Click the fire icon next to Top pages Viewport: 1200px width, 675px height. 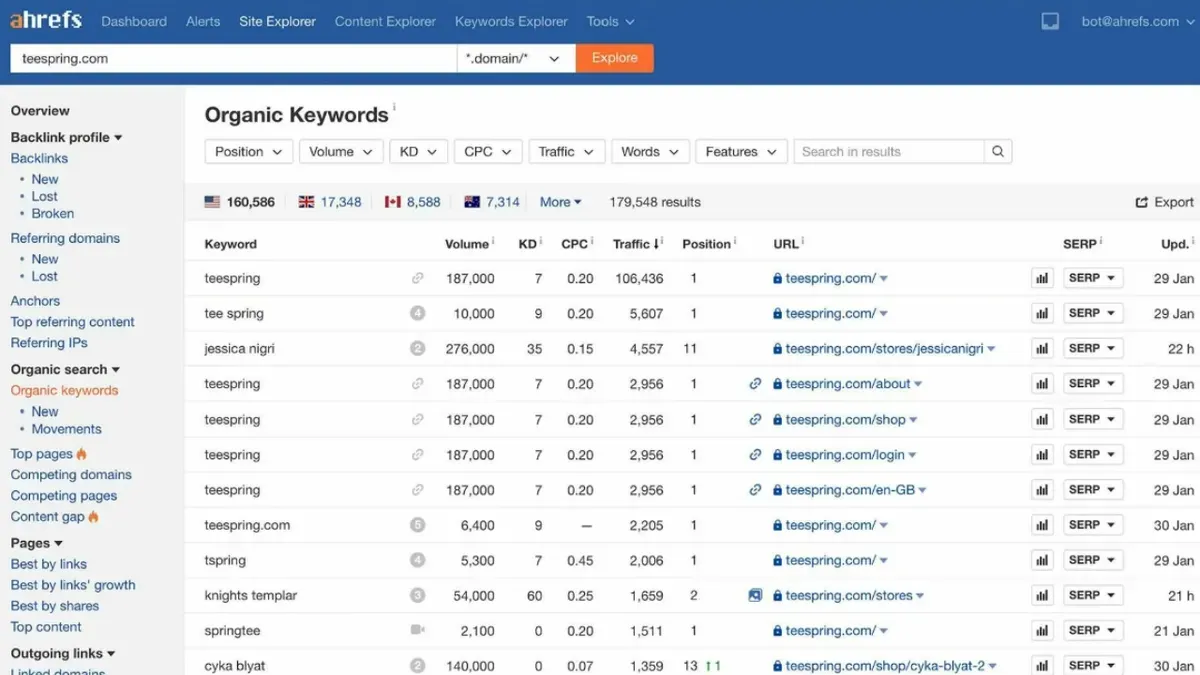point(82,454)
